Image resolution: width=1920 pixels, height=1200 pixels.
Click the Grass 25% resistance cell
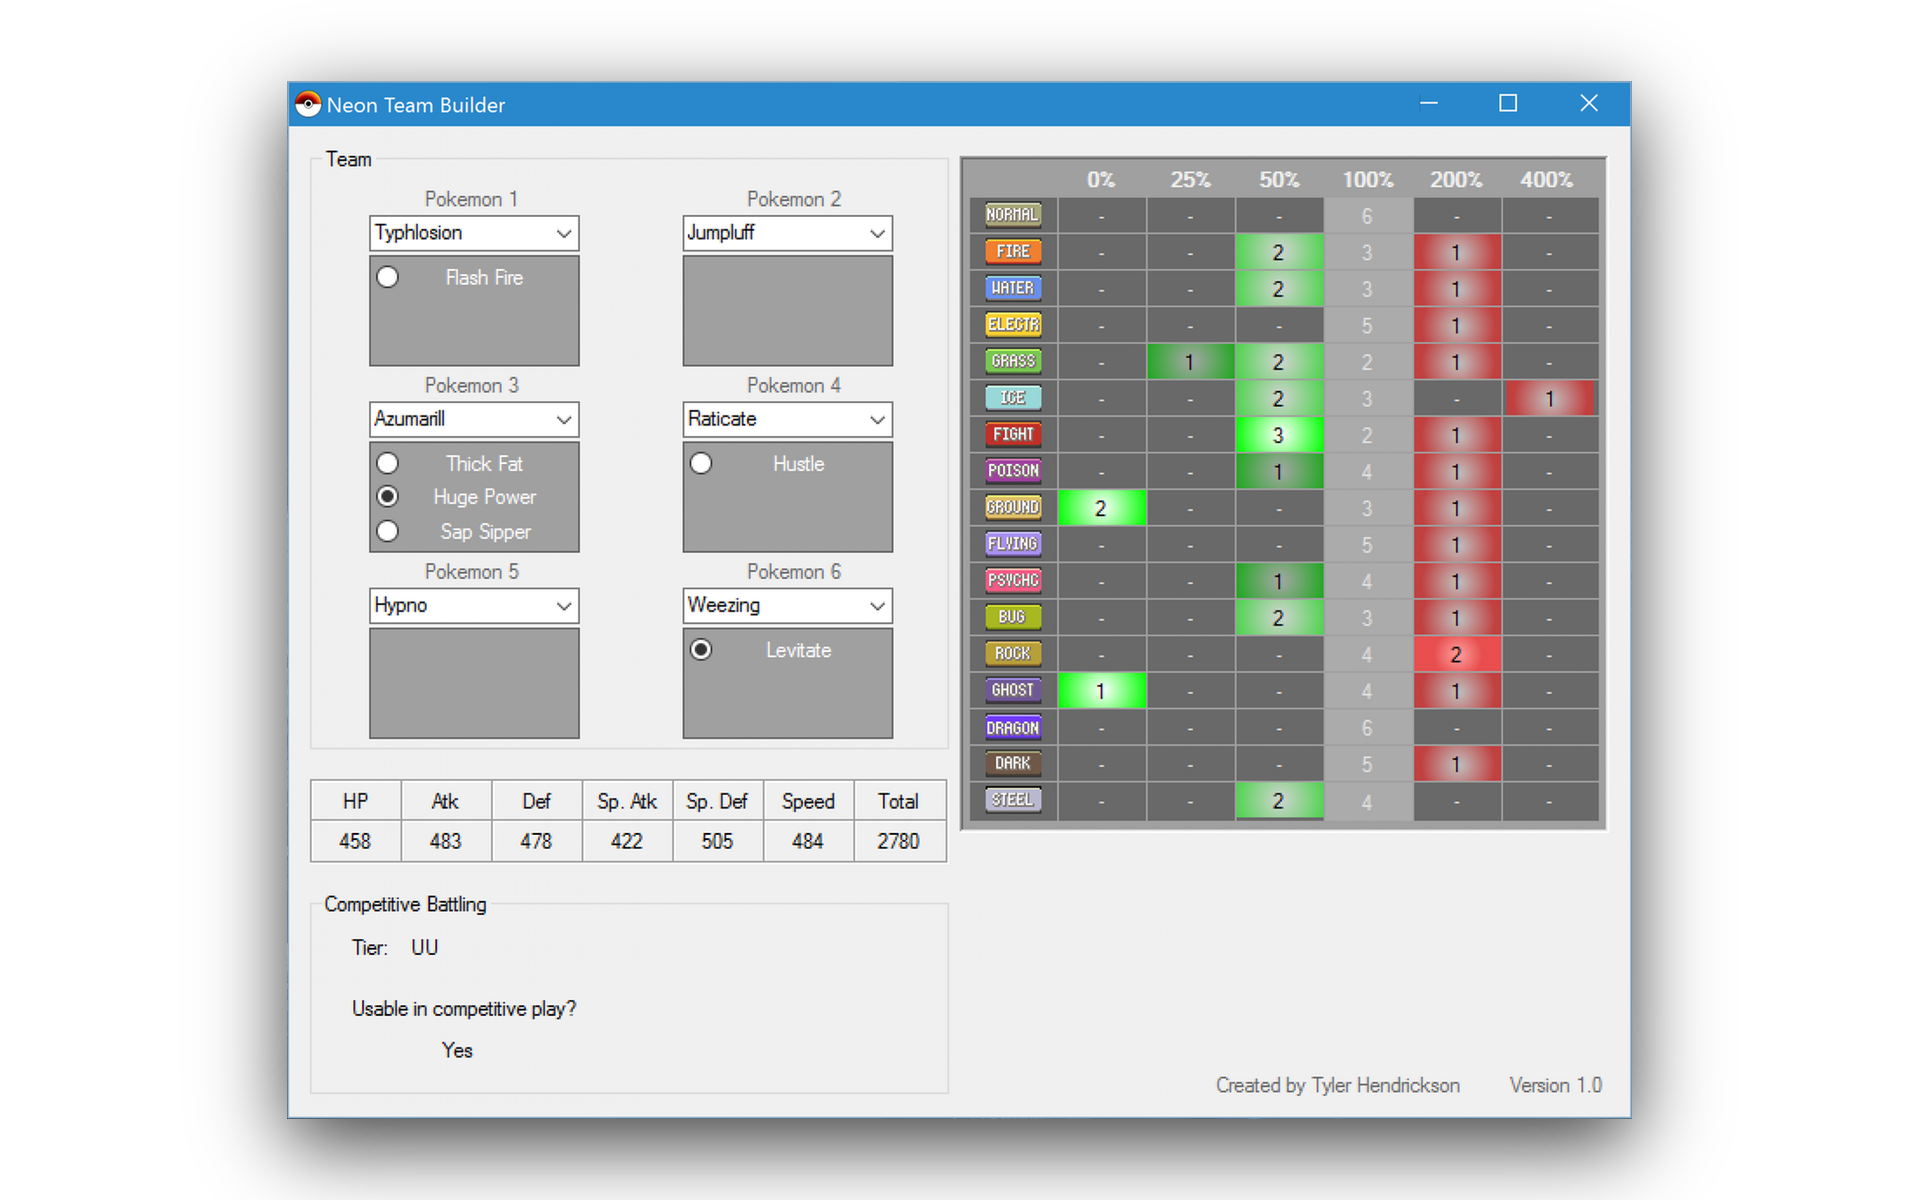[1190, 362]
